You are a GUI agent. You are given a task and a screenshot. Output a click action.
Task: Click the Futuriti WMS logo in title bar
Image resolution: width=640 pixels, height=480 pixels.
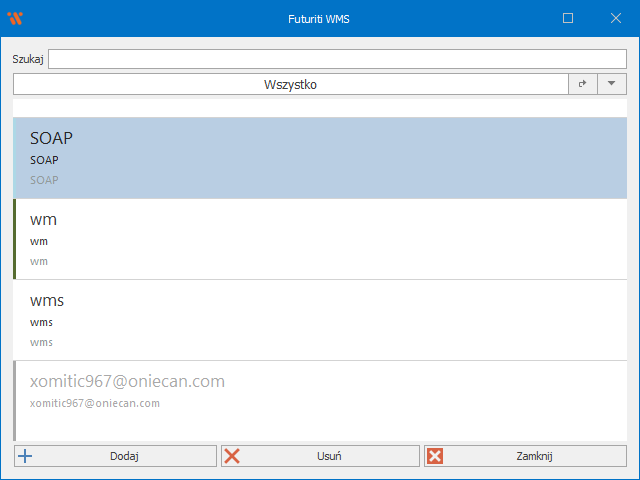click(14, 18)
